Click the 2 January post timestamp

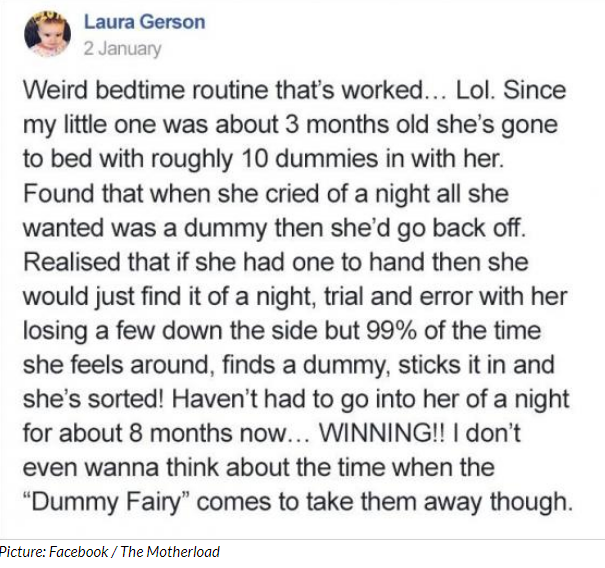tap(122, 49)
